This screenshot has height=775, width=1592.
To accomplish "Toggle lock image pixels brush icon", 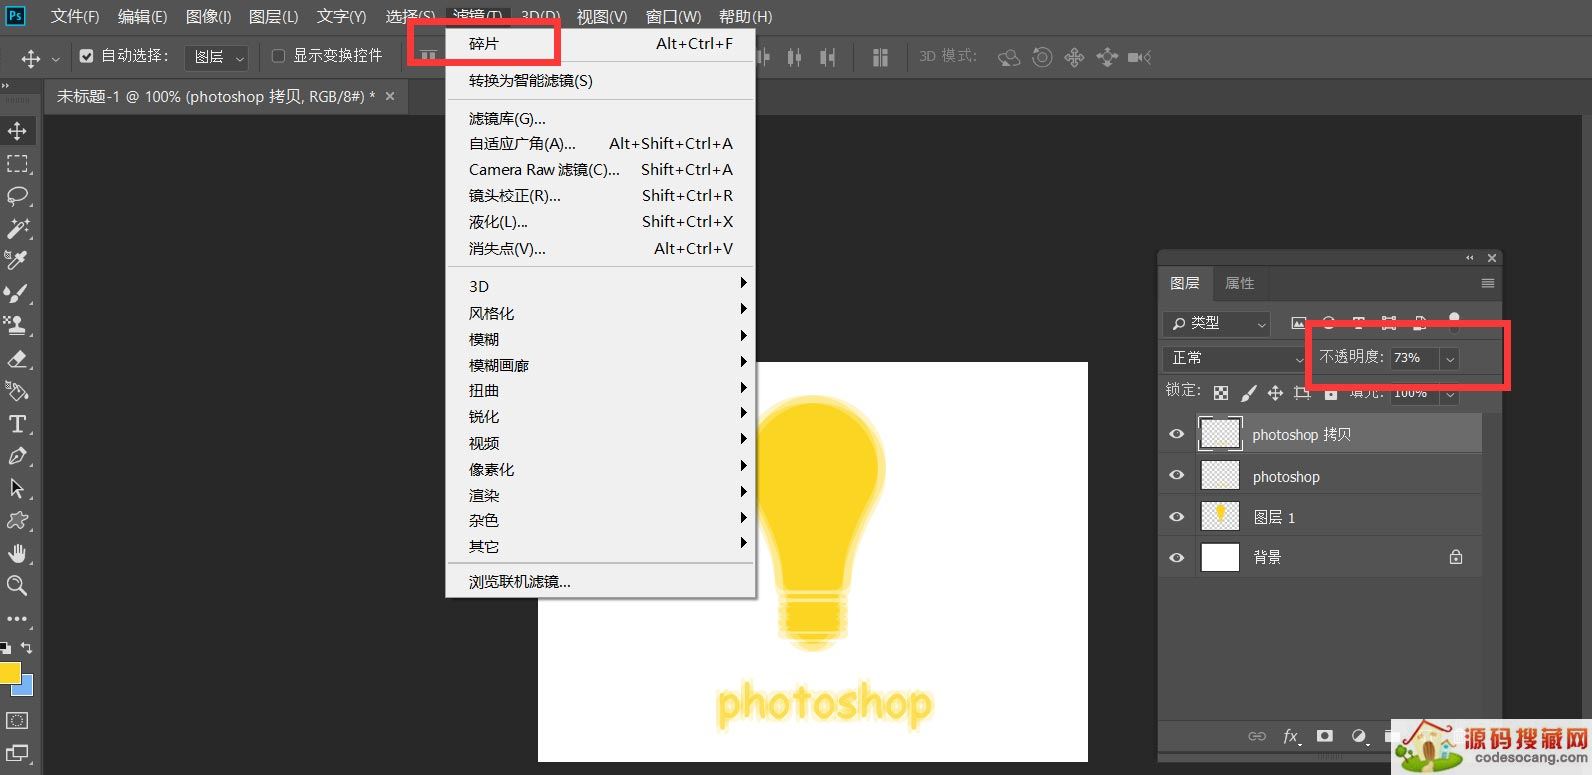I will tap(1248, 393).
